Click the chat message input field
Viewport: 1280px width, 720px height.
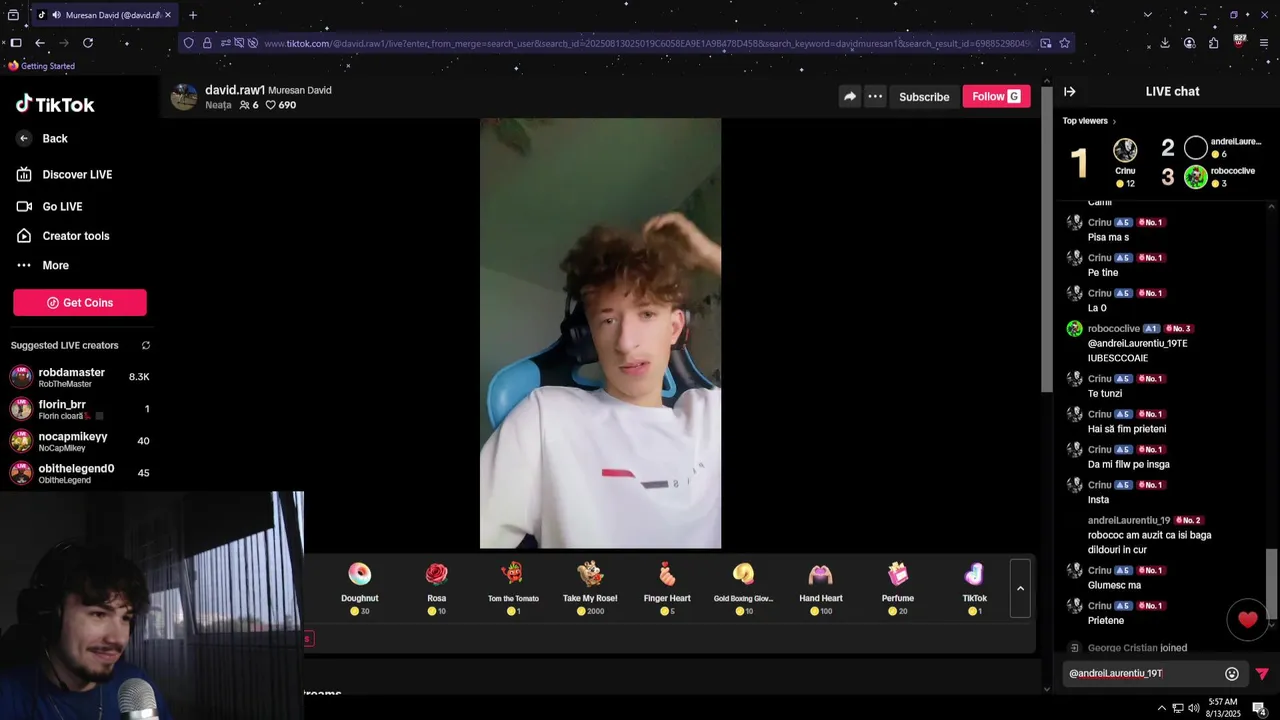(1142, 674)
